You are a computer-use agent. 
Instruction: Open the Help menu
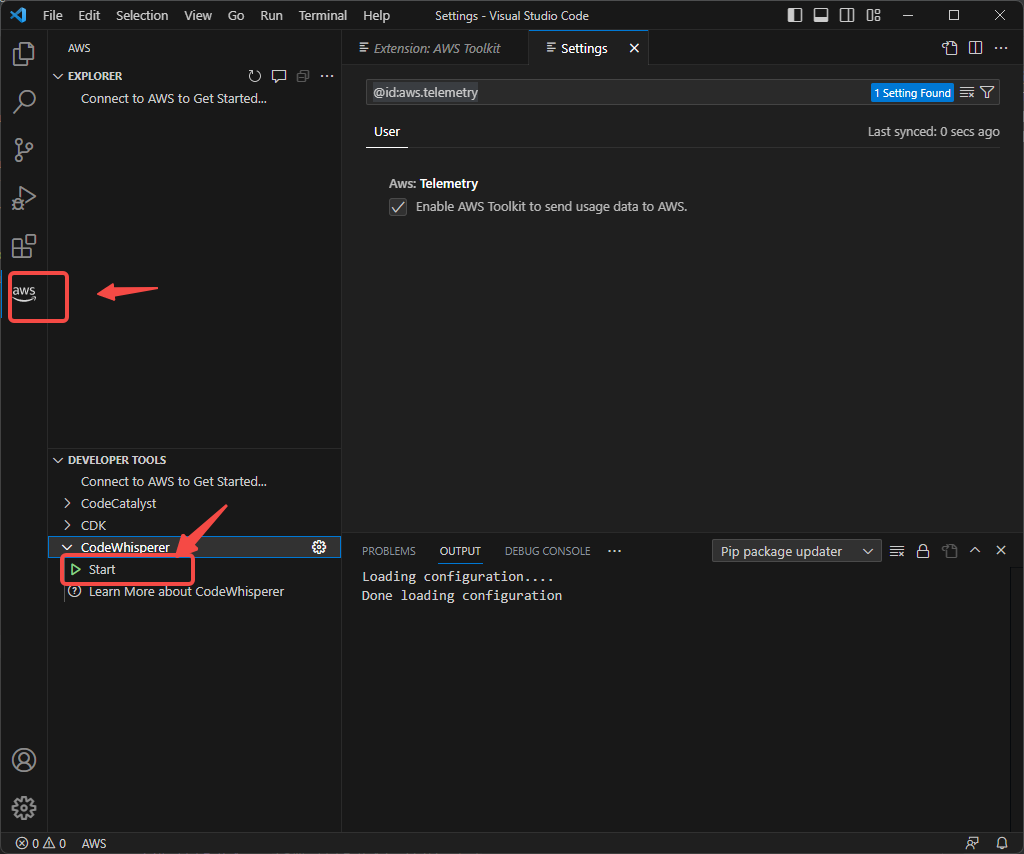(376, 15)
